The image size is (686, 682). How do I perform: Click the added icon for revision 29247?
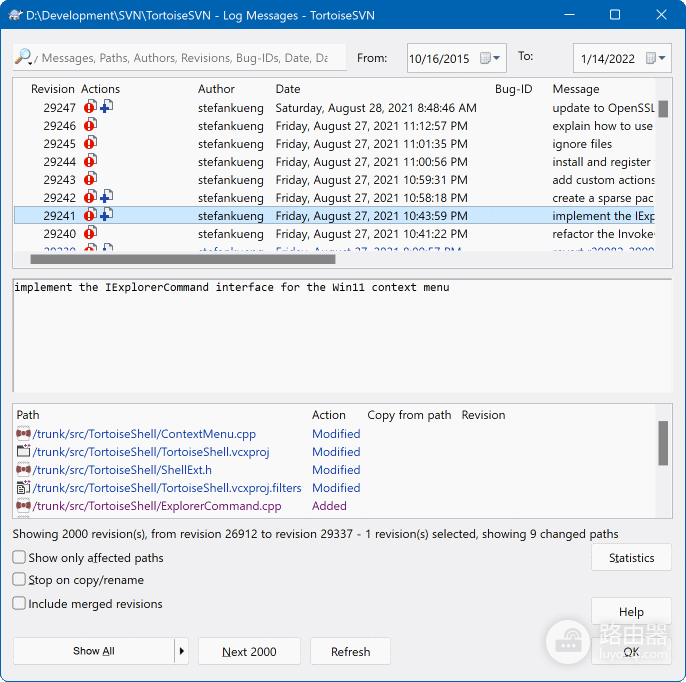tap(106, 107)
